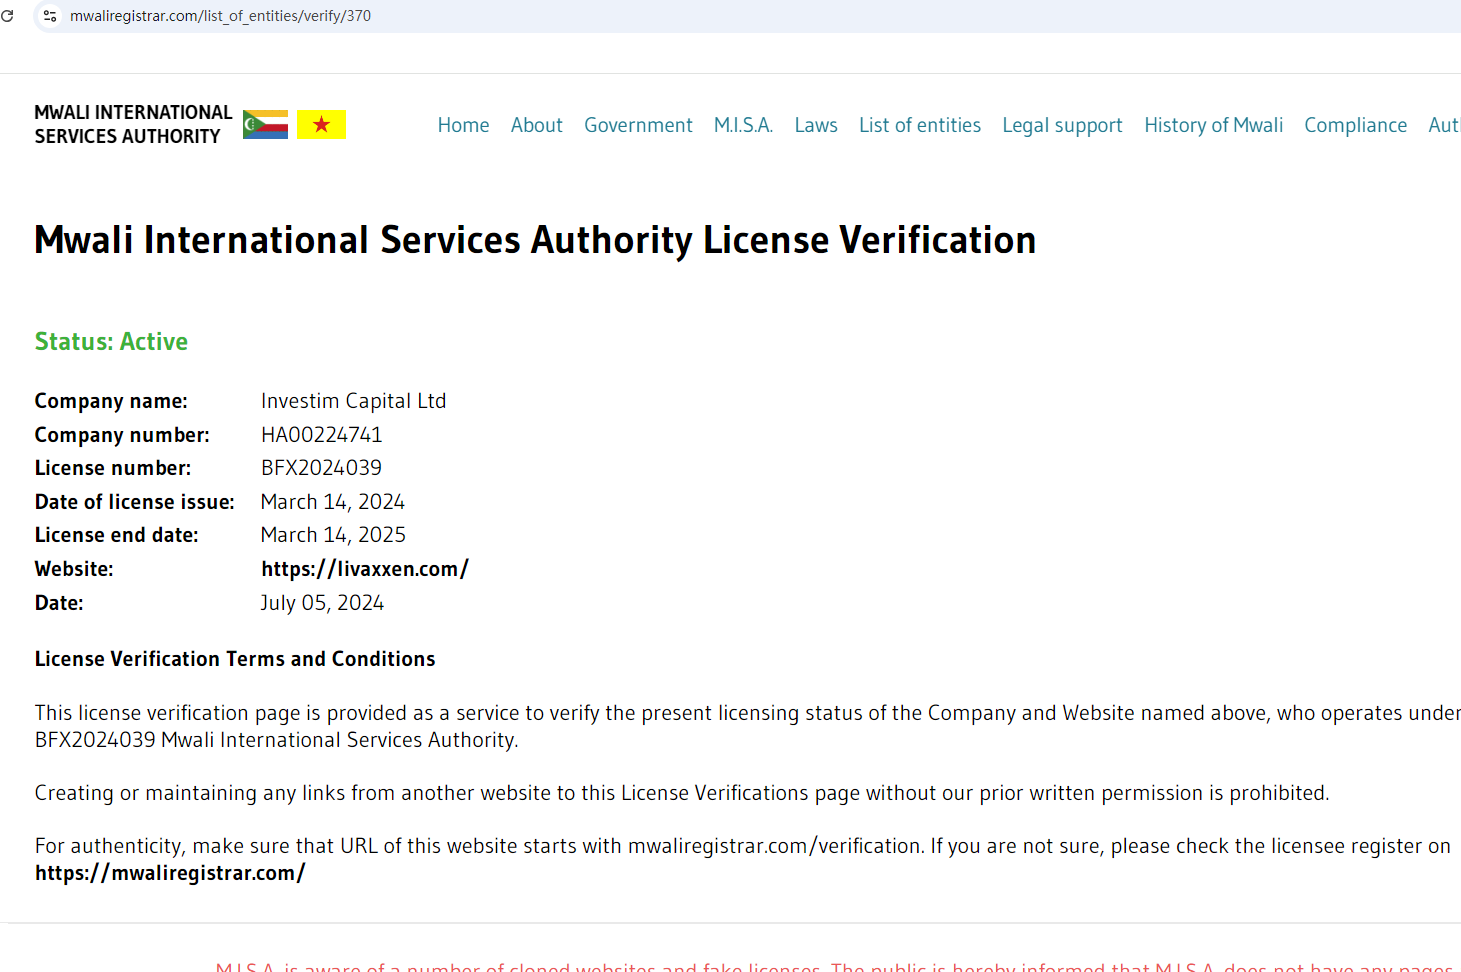
Task: Click the yellow flag with red star
Action: click(x=321, y=125)
